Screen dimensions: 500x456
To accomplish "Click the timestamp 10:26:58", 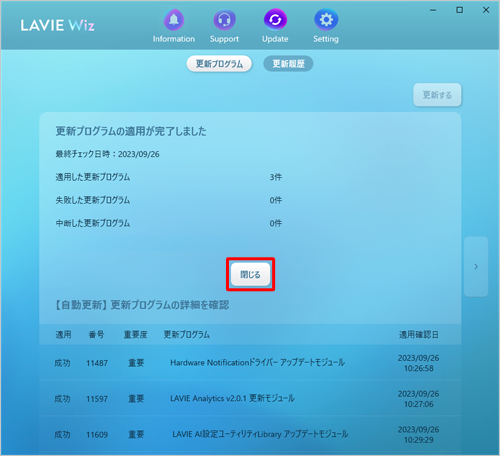I will (419, 368).
